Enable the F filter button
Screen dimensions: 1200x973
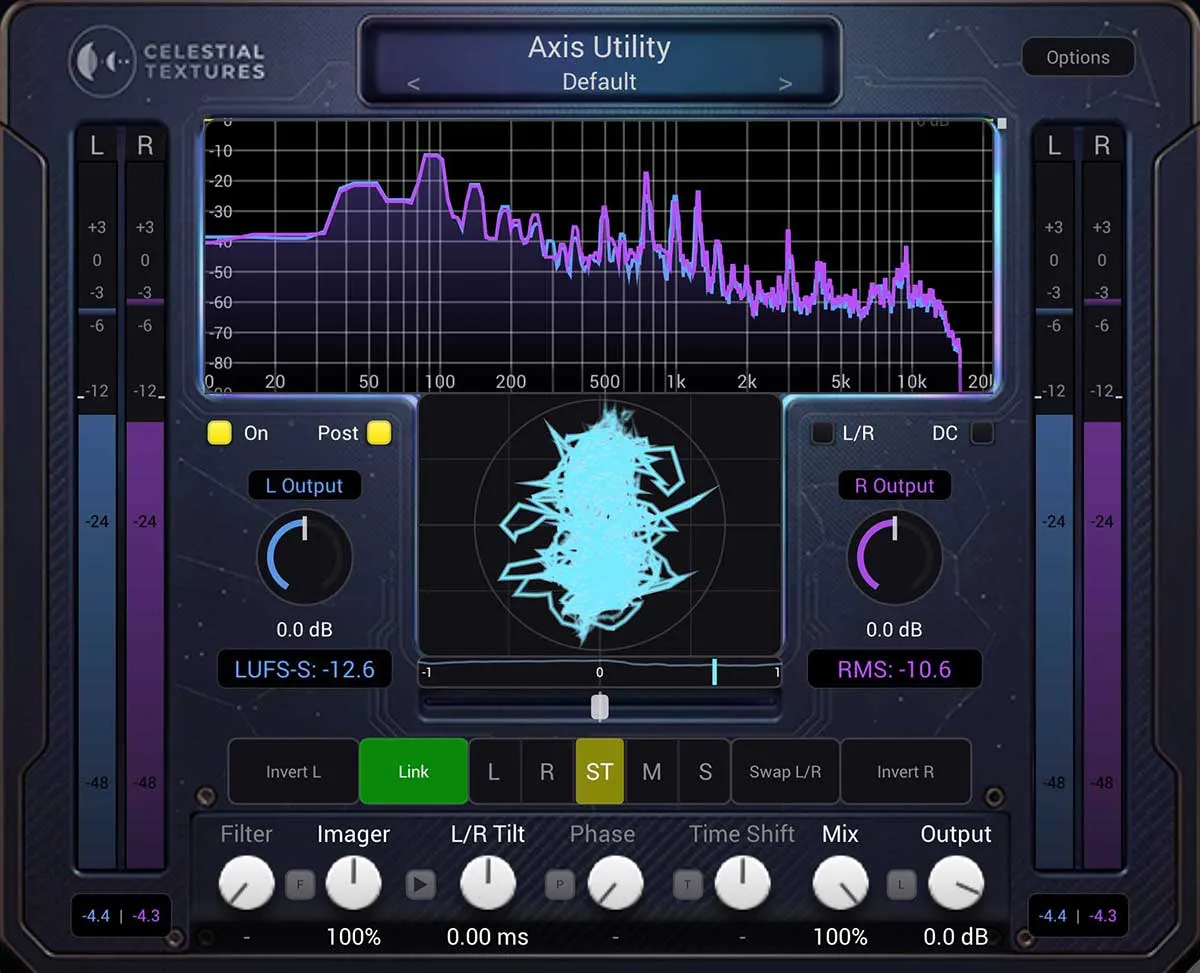coord(300,884)
